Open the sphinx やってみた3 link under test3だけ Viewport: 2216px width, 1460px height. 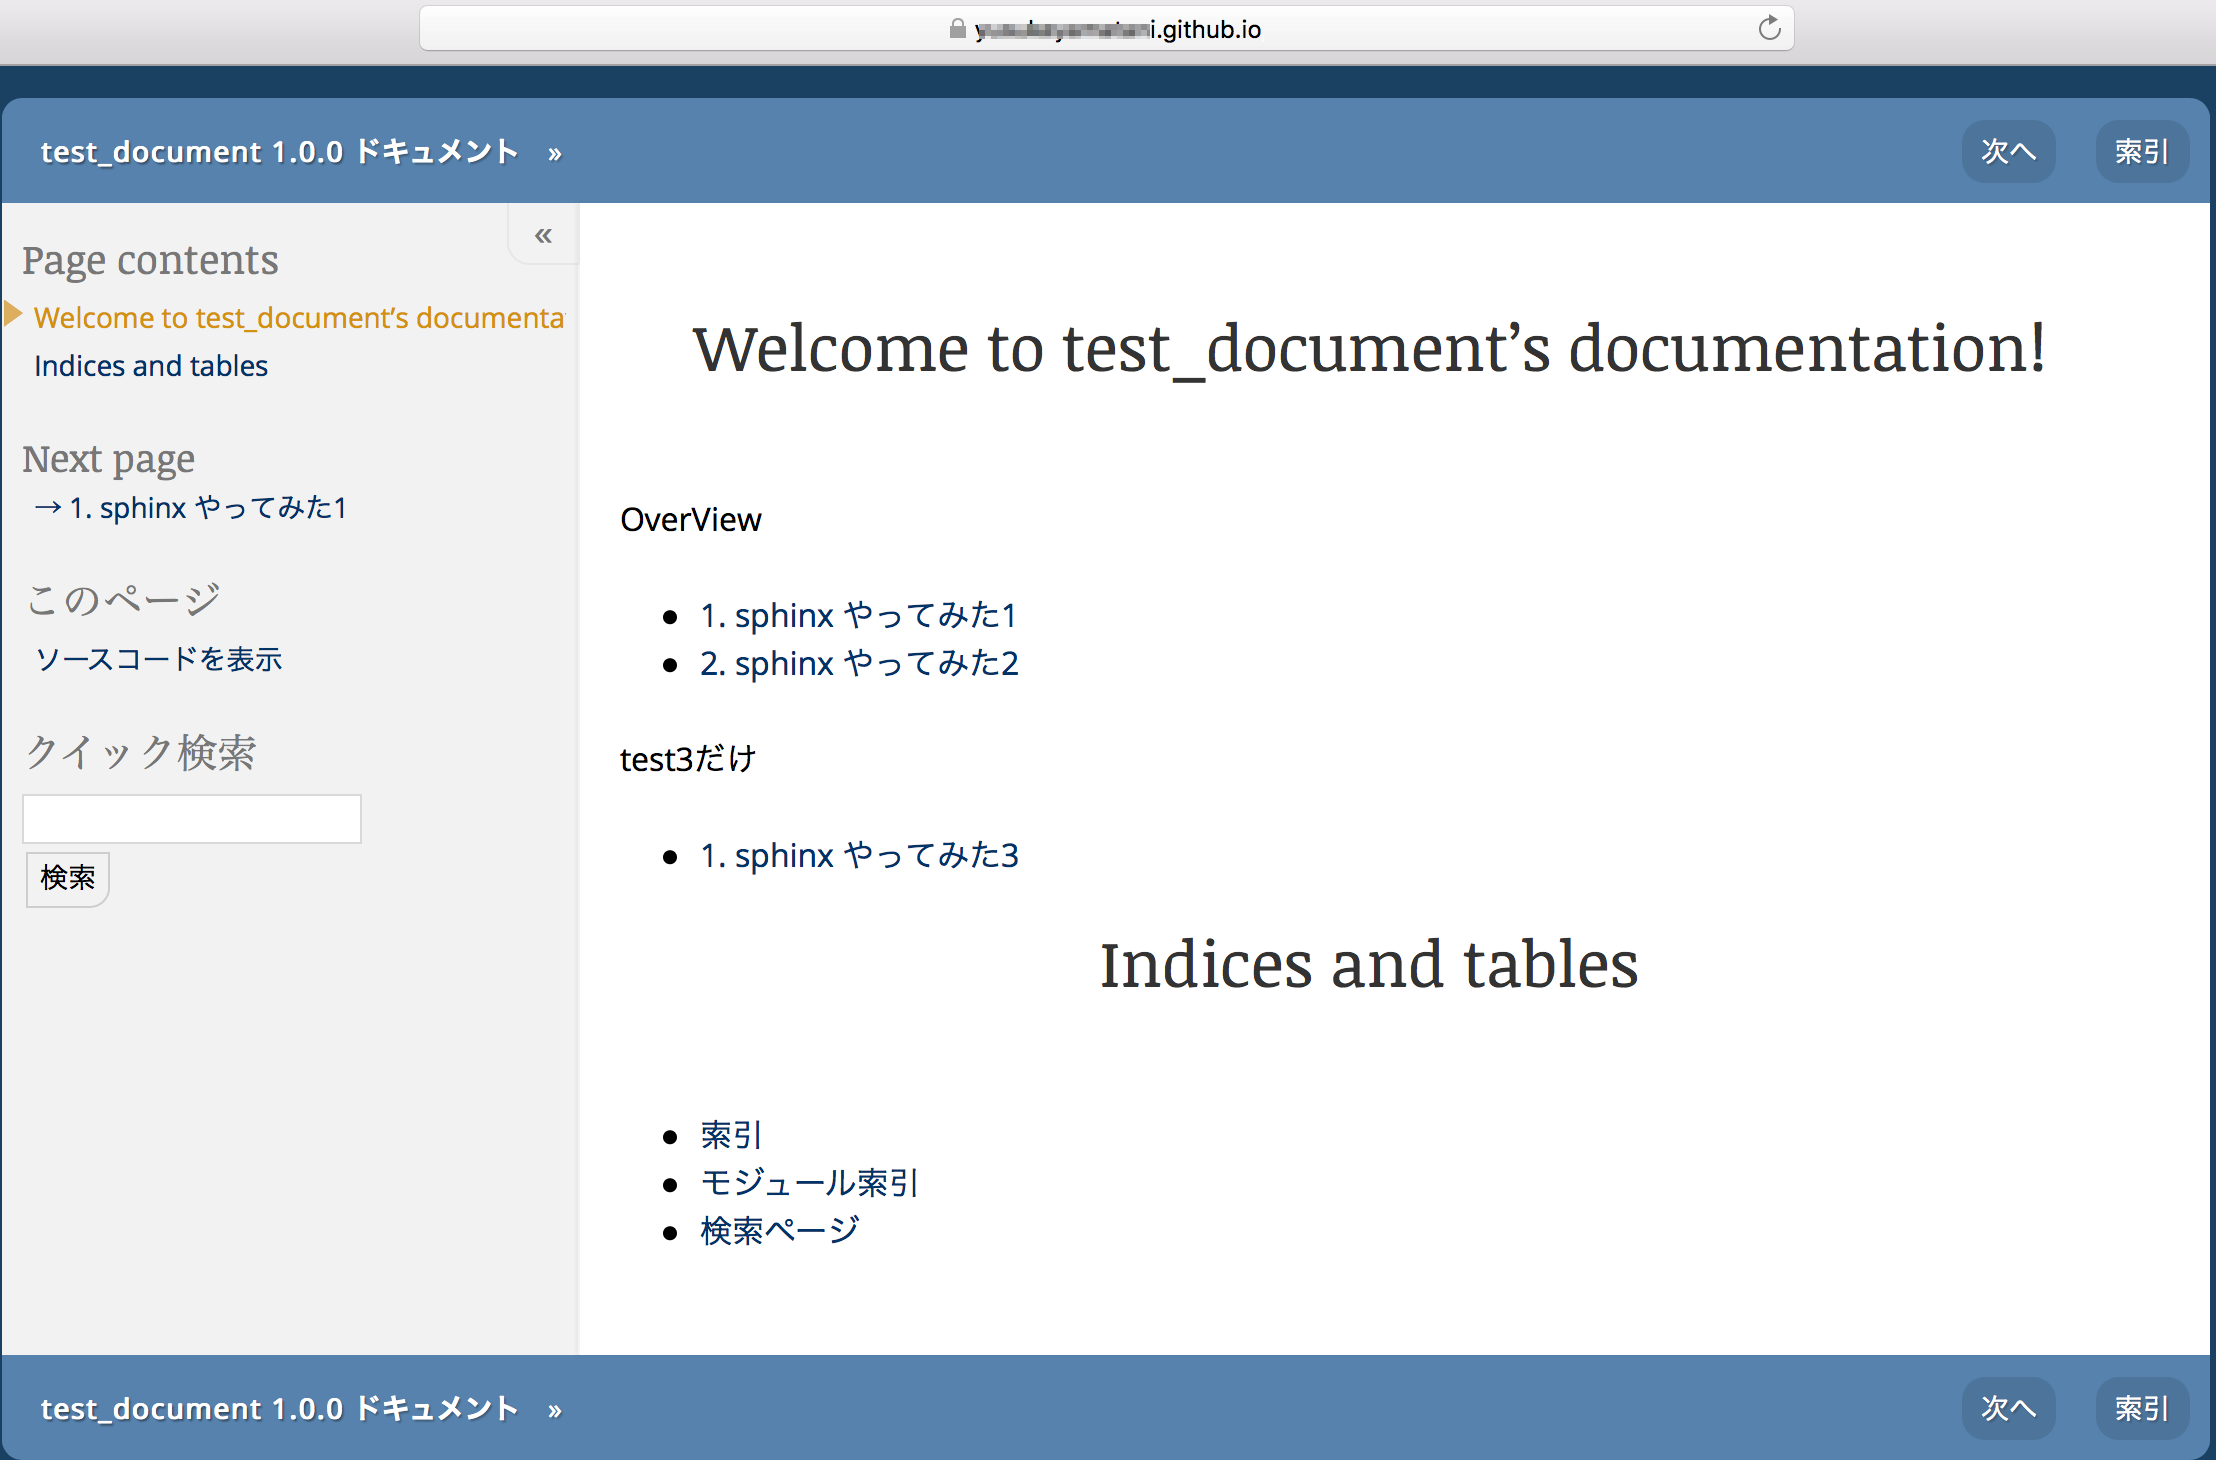[x=858, y=855]
